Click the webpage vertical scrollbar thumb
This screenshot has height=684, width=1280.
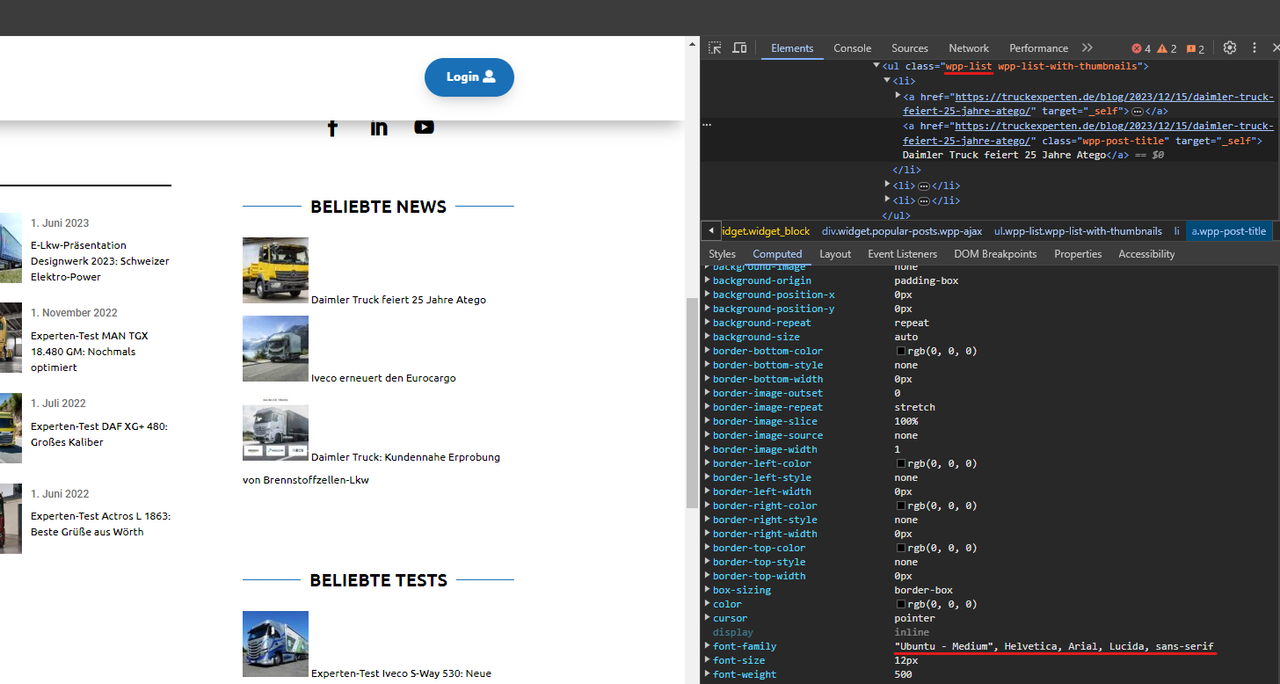click(692, 403)
